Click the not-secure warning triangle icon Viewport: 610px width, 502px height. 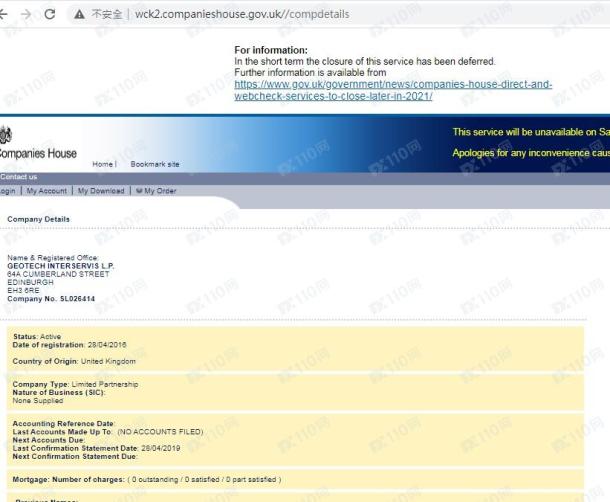(79, 14)
